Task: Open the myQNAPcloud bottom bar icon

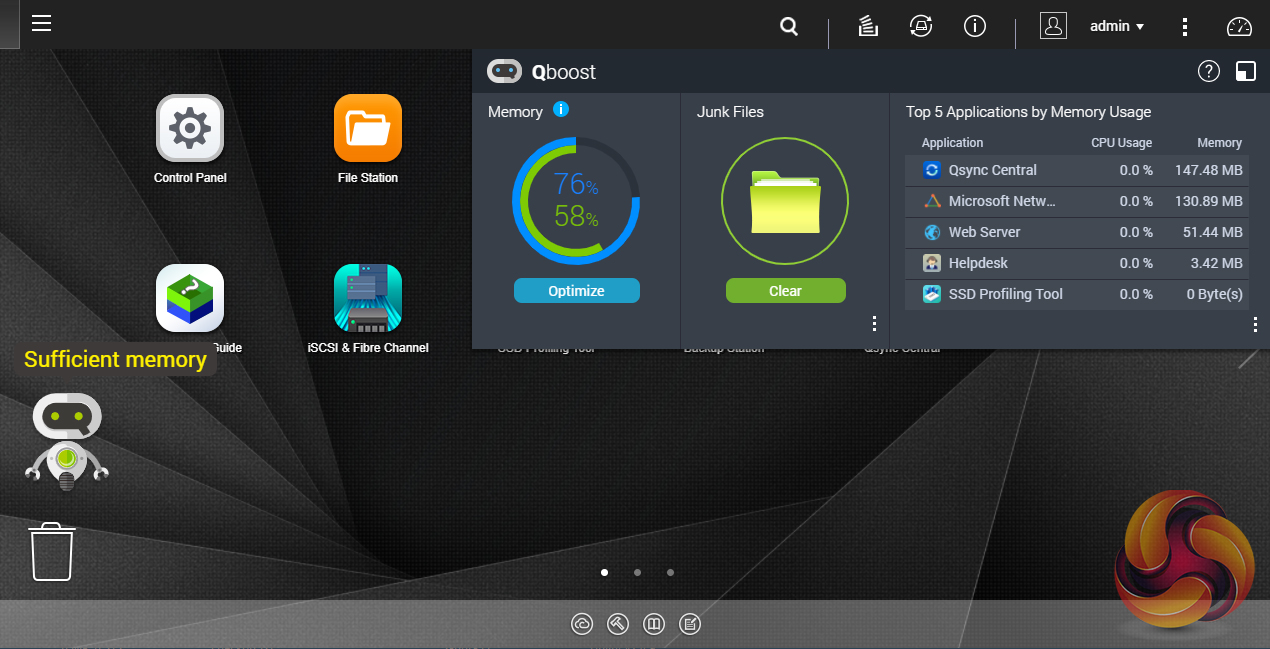Action: point(582,624)
